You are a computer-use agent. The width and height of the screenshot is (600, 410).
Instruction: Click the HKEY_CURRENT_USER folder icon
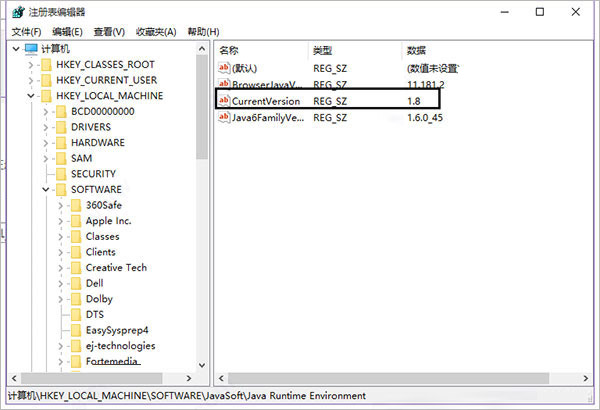(x=46, y=80)
